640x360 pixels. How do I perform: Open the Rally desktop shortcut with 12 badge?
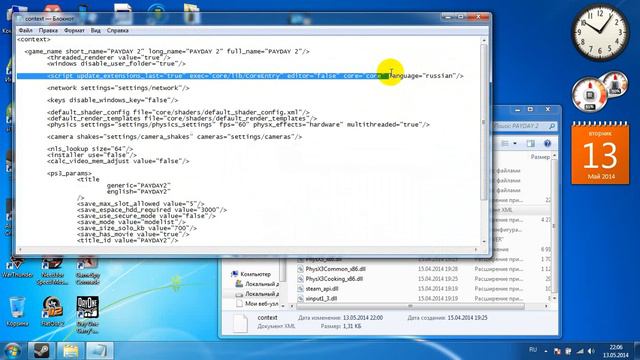(x=52, y=312)
